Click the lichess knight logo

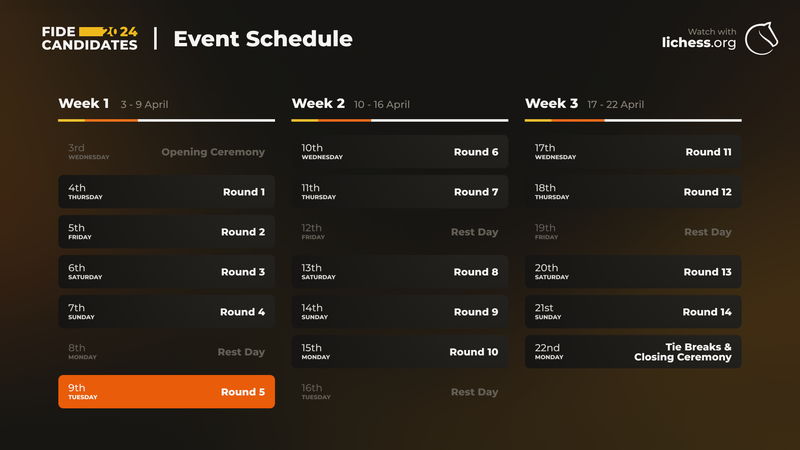[767, 38]
